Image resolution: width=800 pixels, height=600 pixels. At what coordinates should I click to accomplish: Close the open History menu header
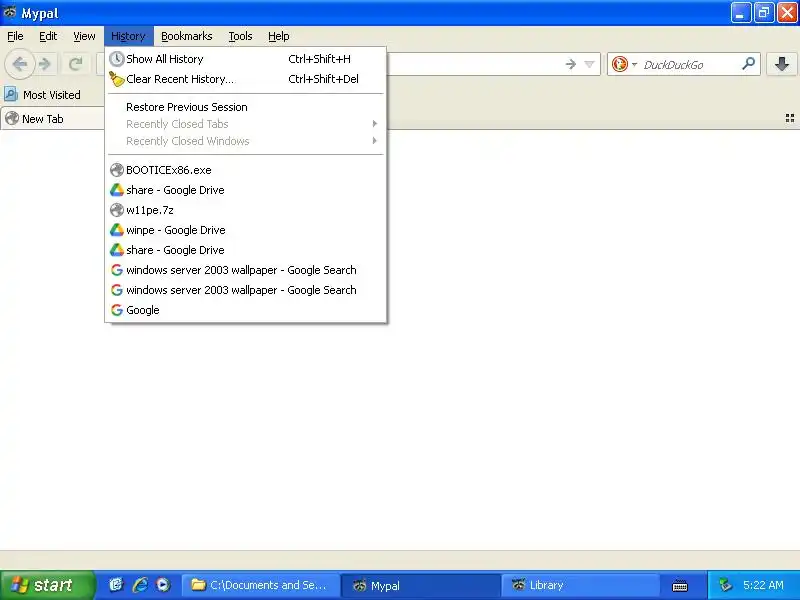point(129,36)
